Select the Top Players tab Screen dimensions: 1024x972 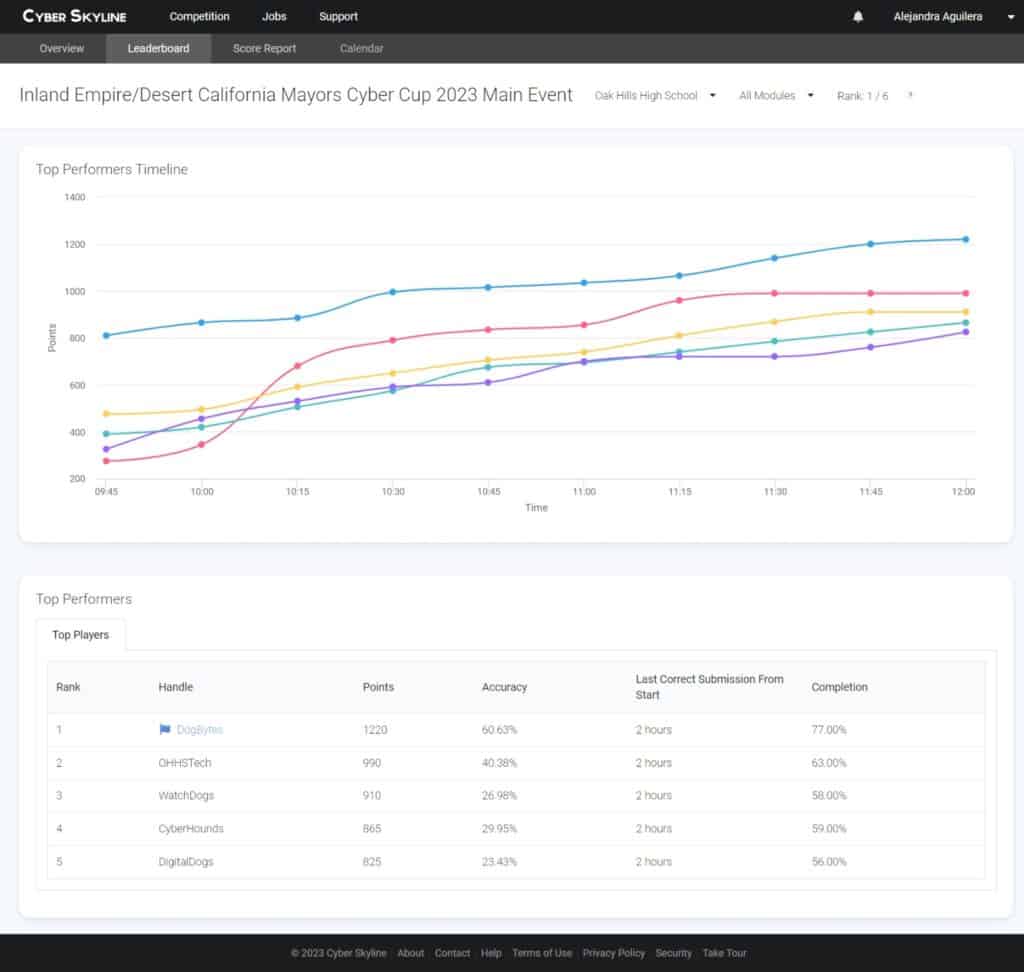tap(81, 635)
